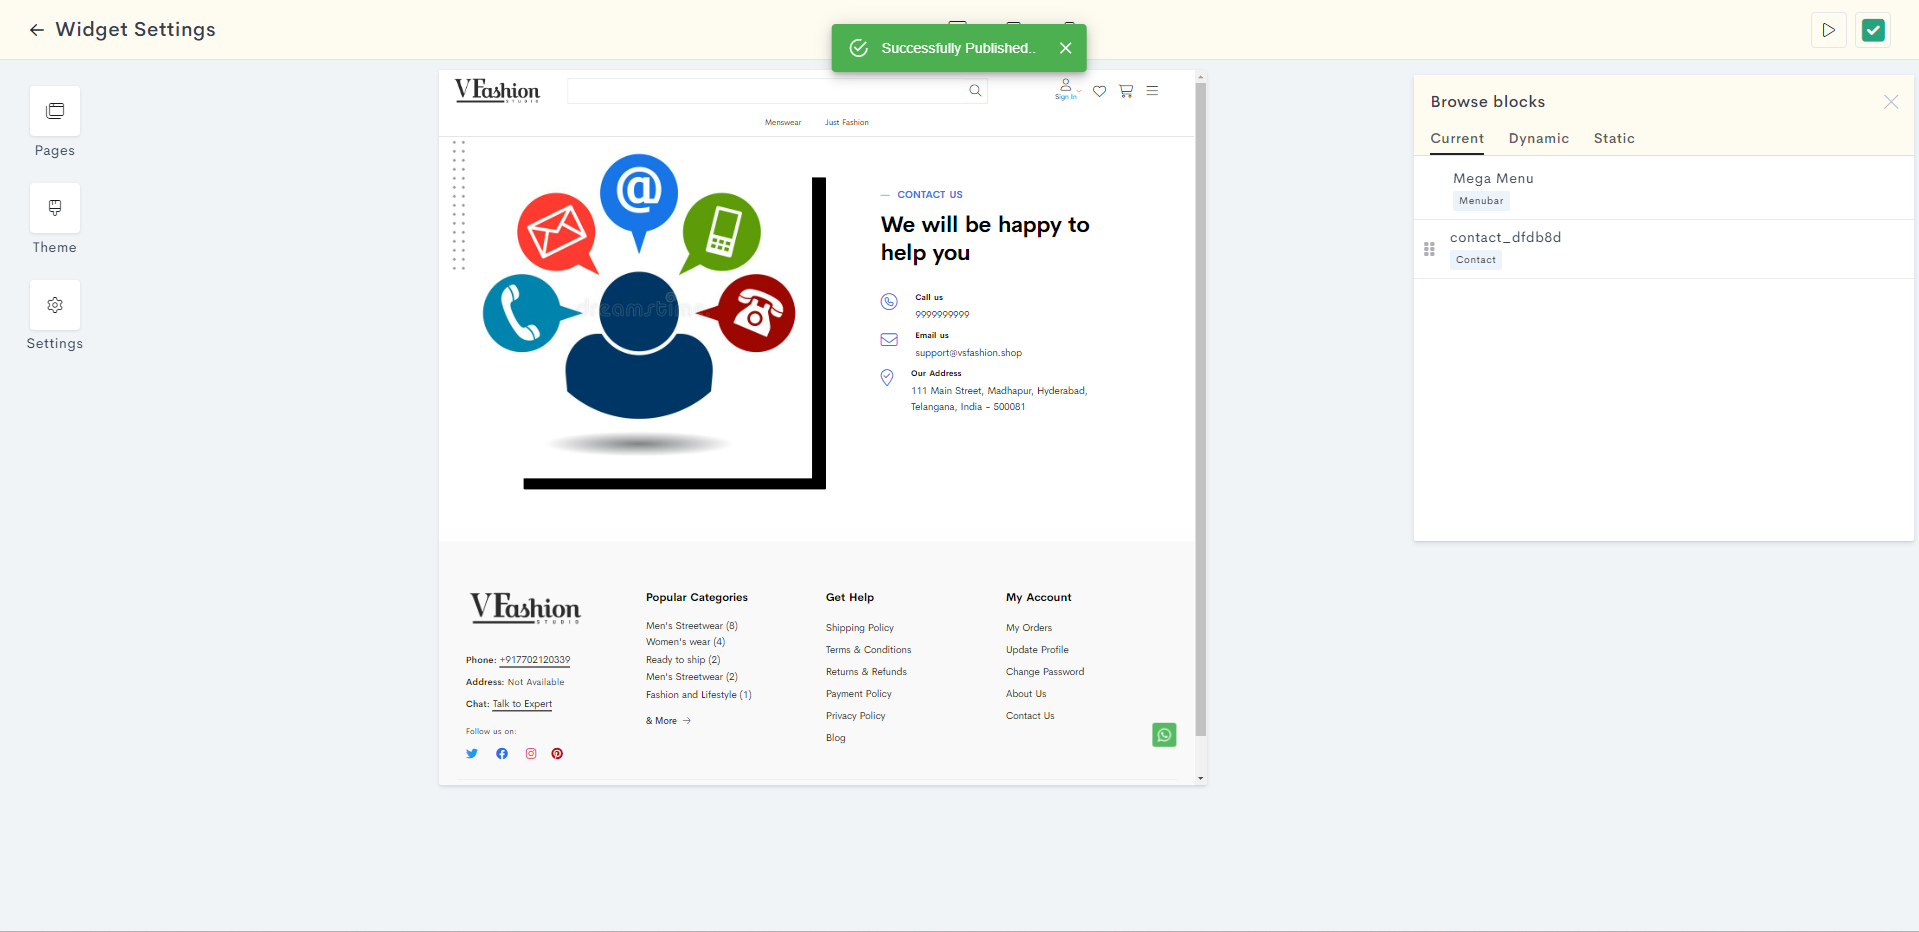The width and height of the screenshot is (1919, 932).
Task: Go back using the Widget Settings arrow
Action: [x=37, y=30]
